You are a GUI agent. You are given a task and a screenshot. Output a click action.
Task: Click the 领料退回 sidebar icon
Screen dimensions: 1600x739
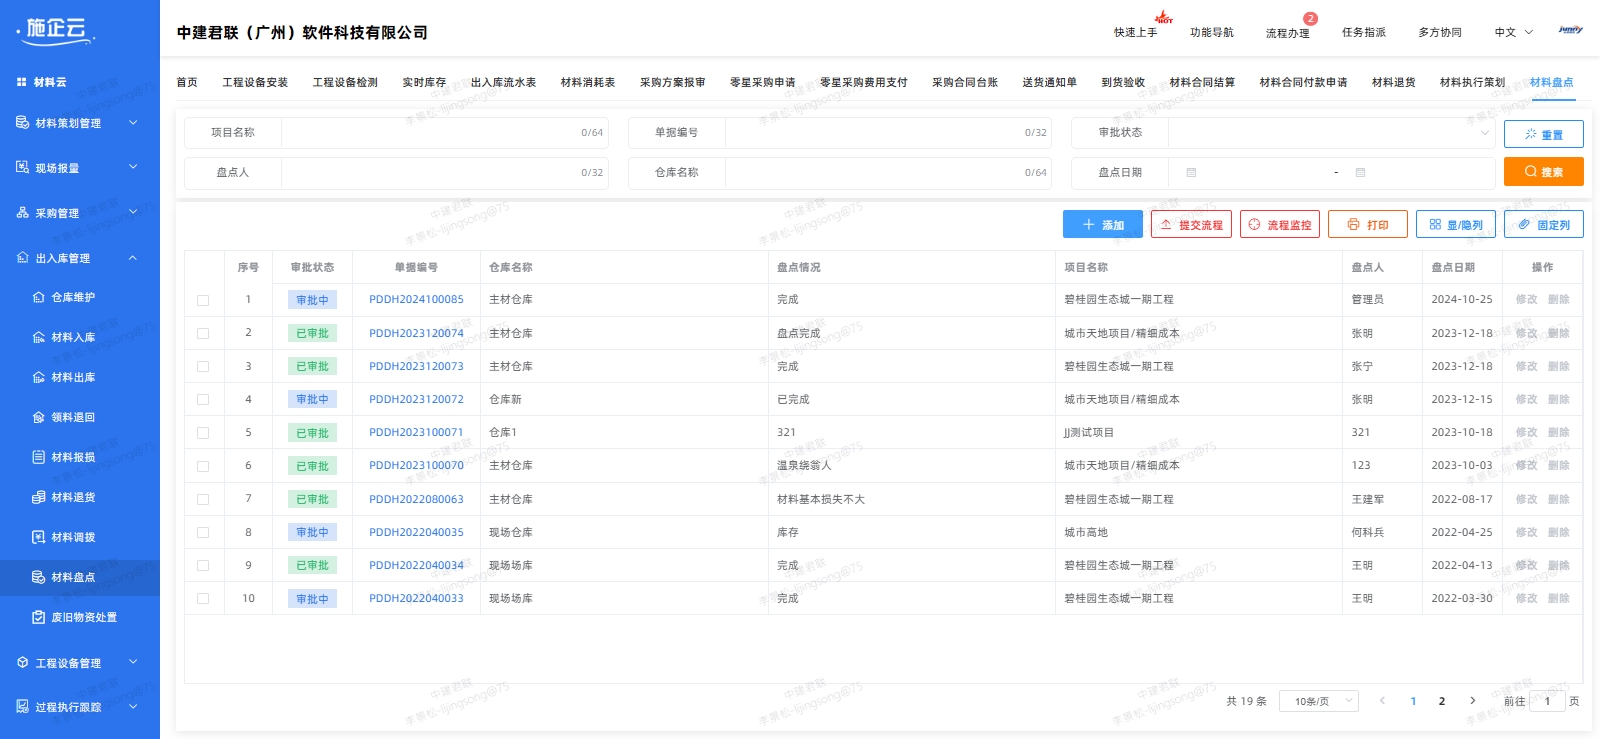point(38,417)
